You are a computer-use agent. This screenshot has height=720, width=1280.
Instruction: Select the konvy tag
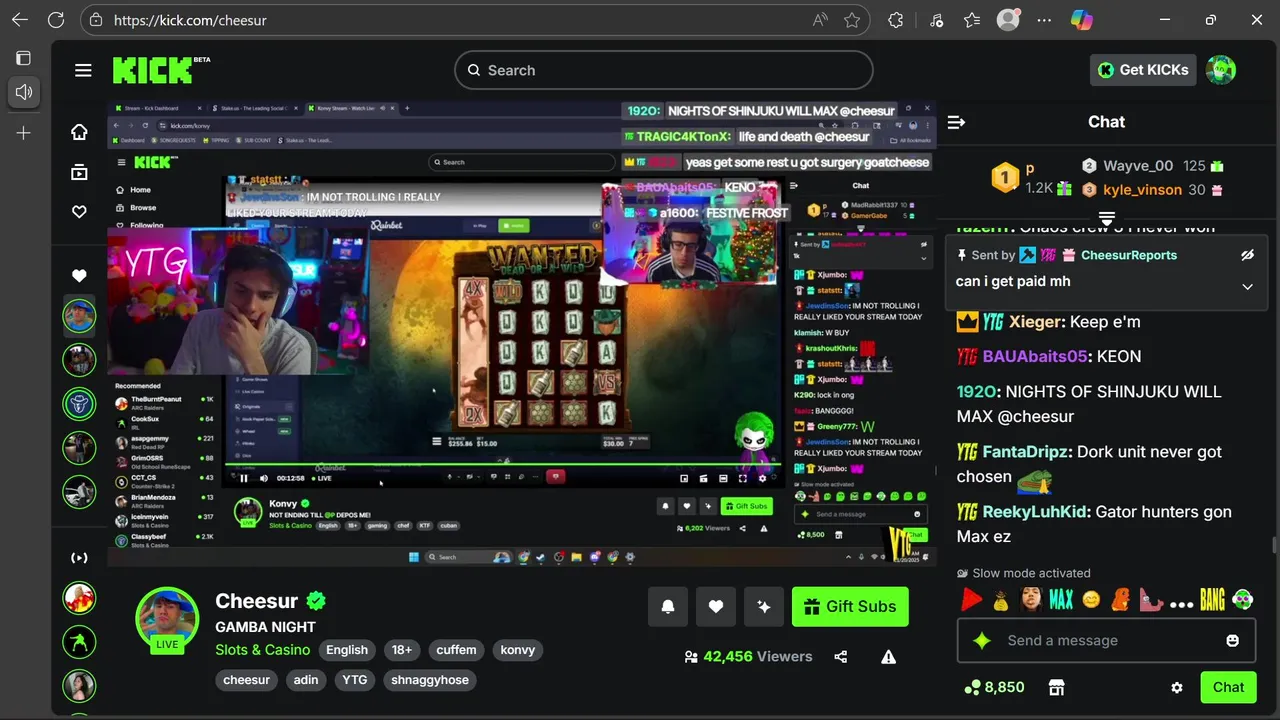[x=518, y=650]
